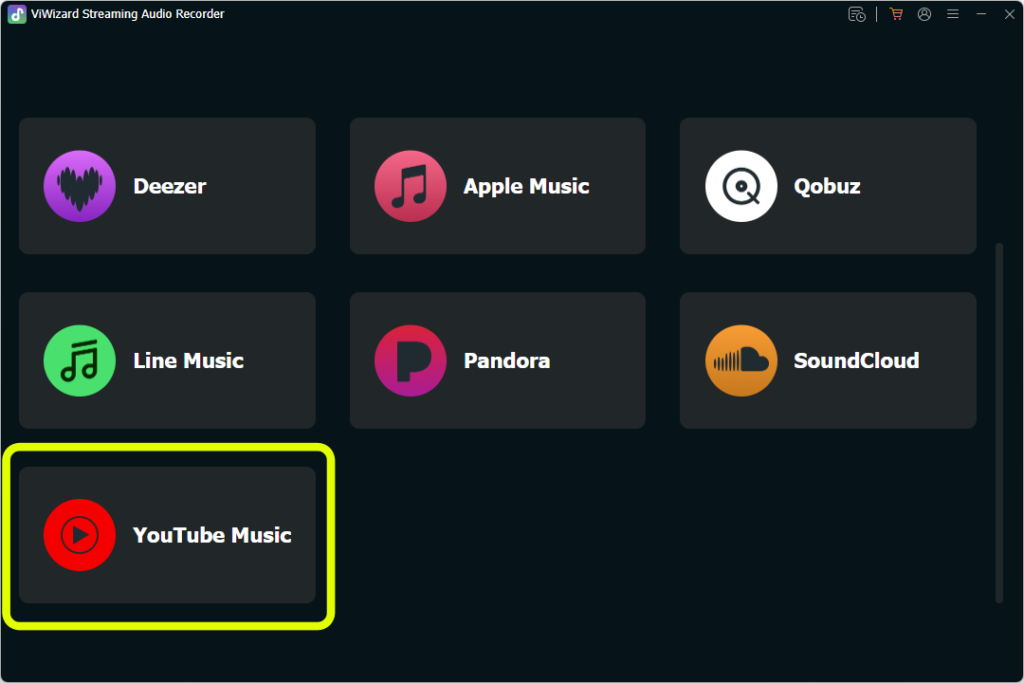1024x683 pixels.
Task: Click the vertical scrollbar thumb
Action: tap(999, 420)
